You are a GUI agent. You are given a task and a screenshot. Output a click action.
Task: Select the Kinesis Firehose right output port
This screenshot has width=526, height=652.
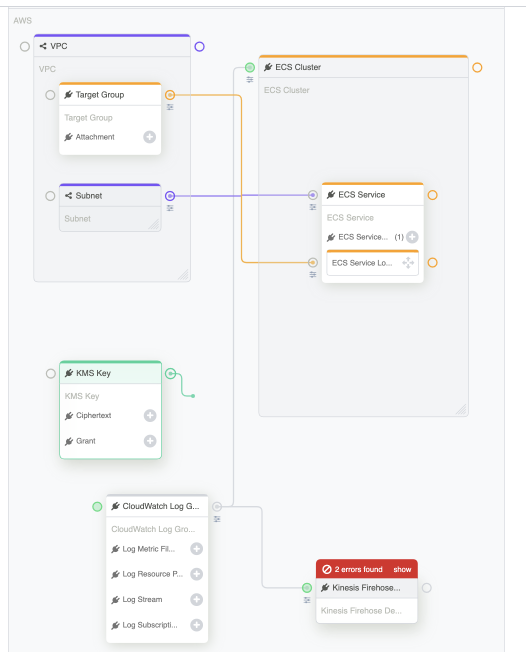pyautogui.click(x=427, y=588)
